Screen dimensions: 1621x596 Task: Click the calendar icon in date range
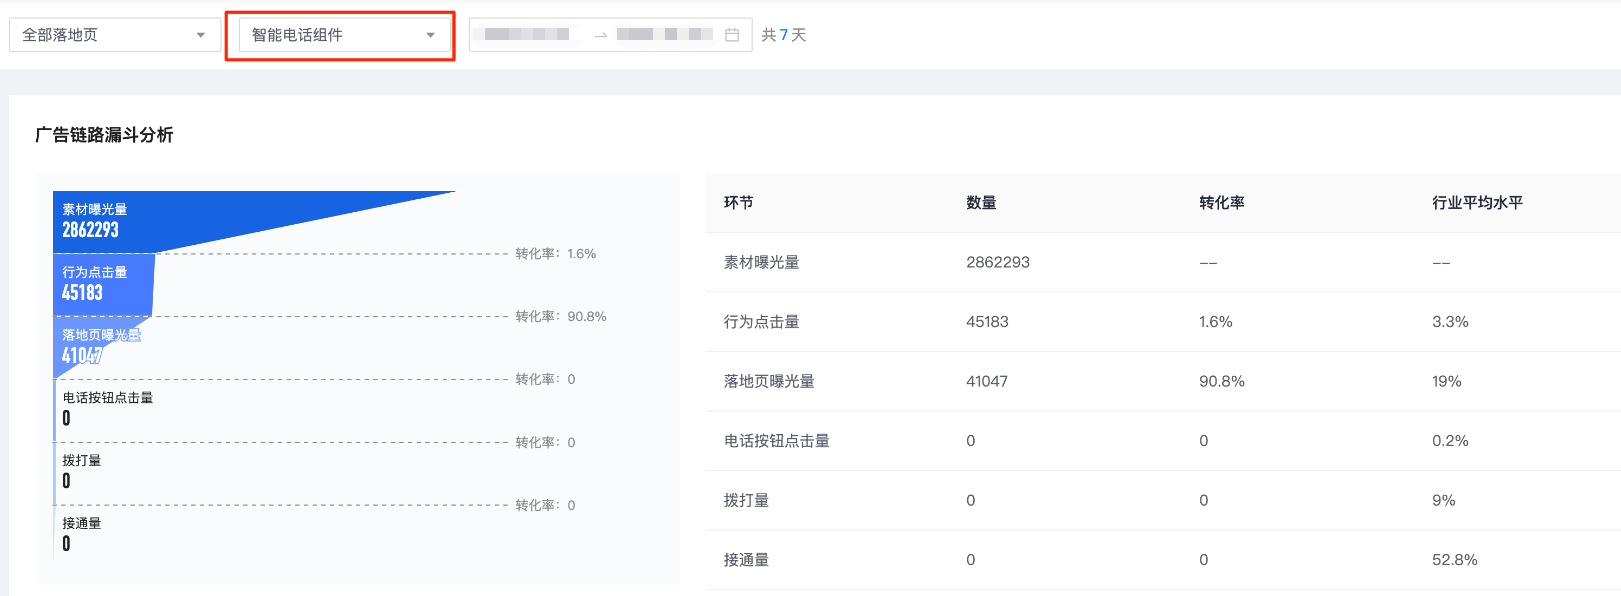pos(732,35)
